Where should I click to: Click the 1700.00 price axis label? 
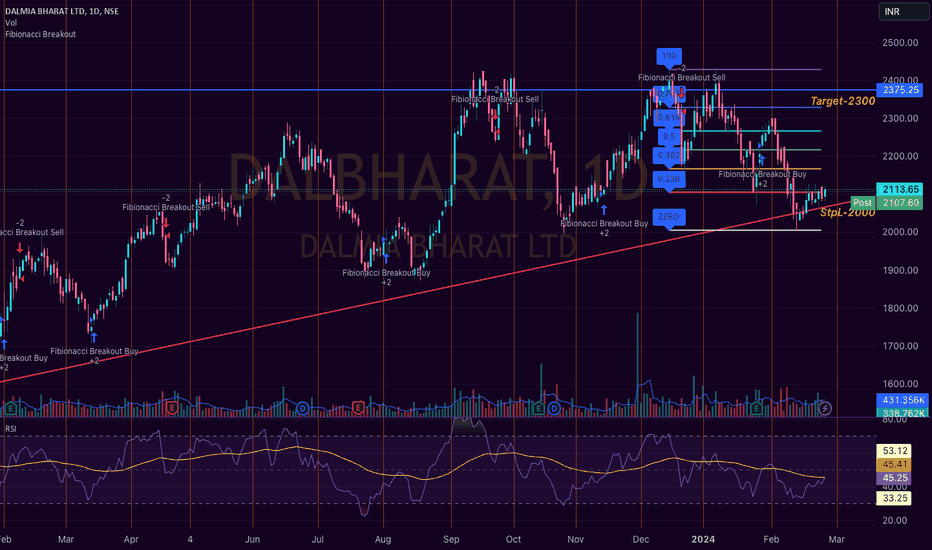pos(900,346)
